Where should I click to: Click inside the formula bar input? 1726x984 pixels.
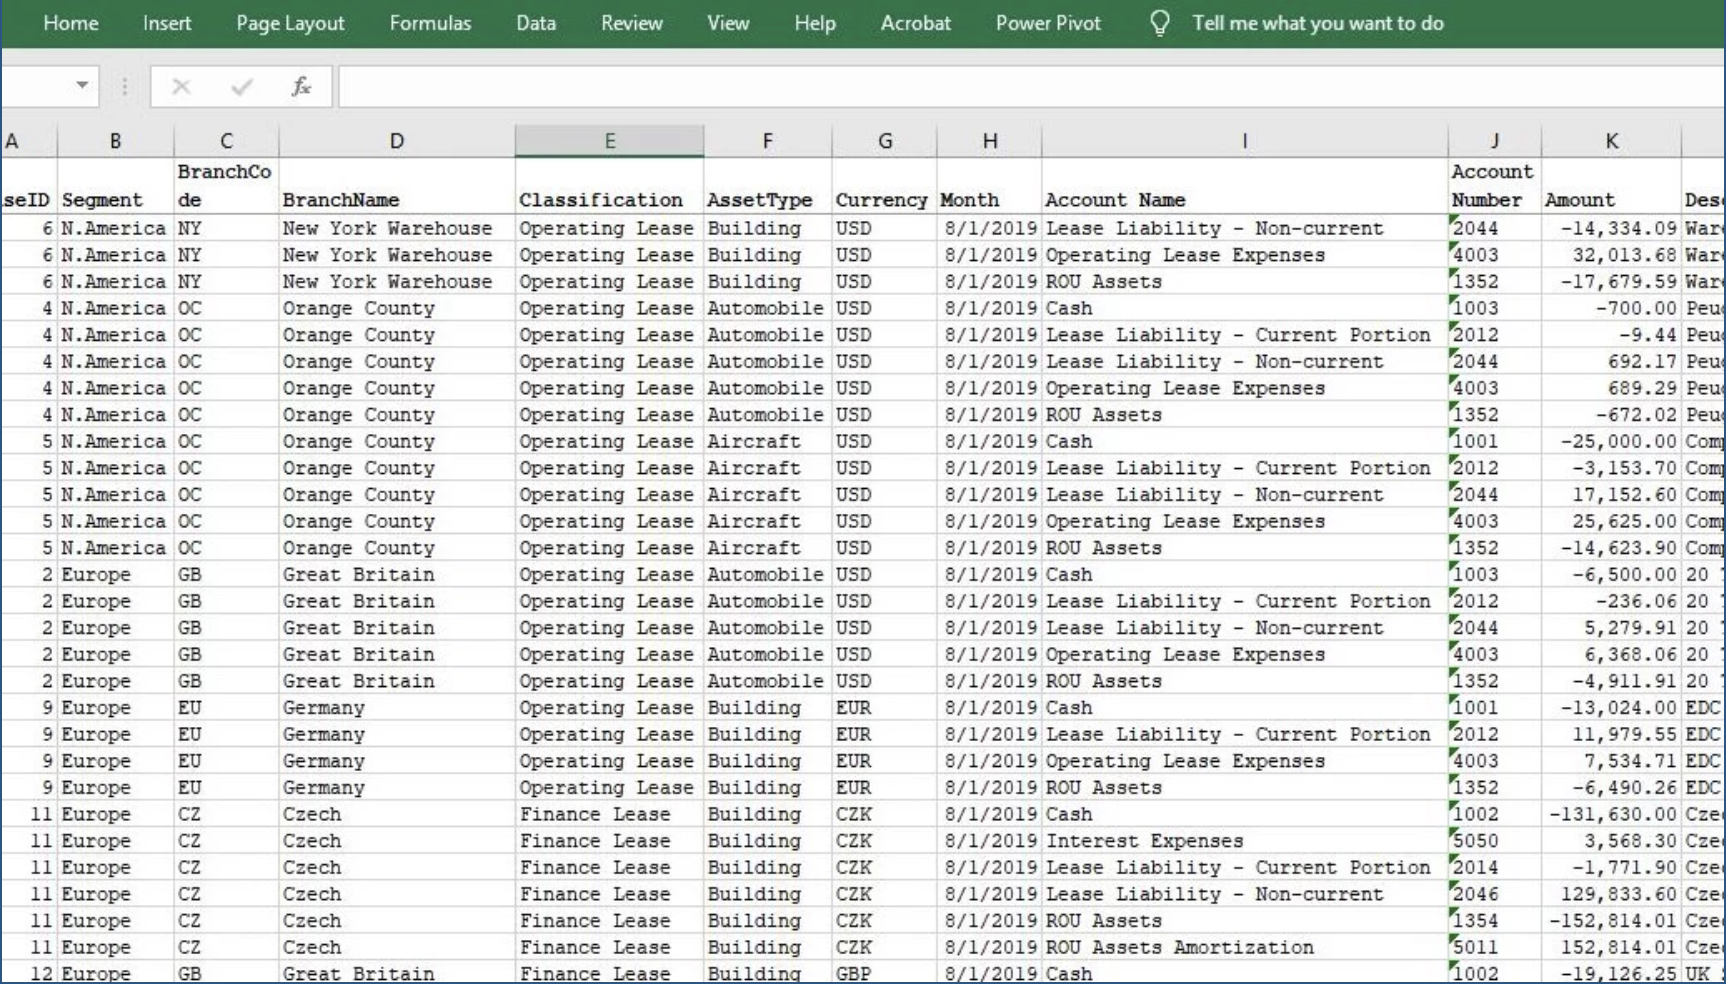[x=1031, y=87]
